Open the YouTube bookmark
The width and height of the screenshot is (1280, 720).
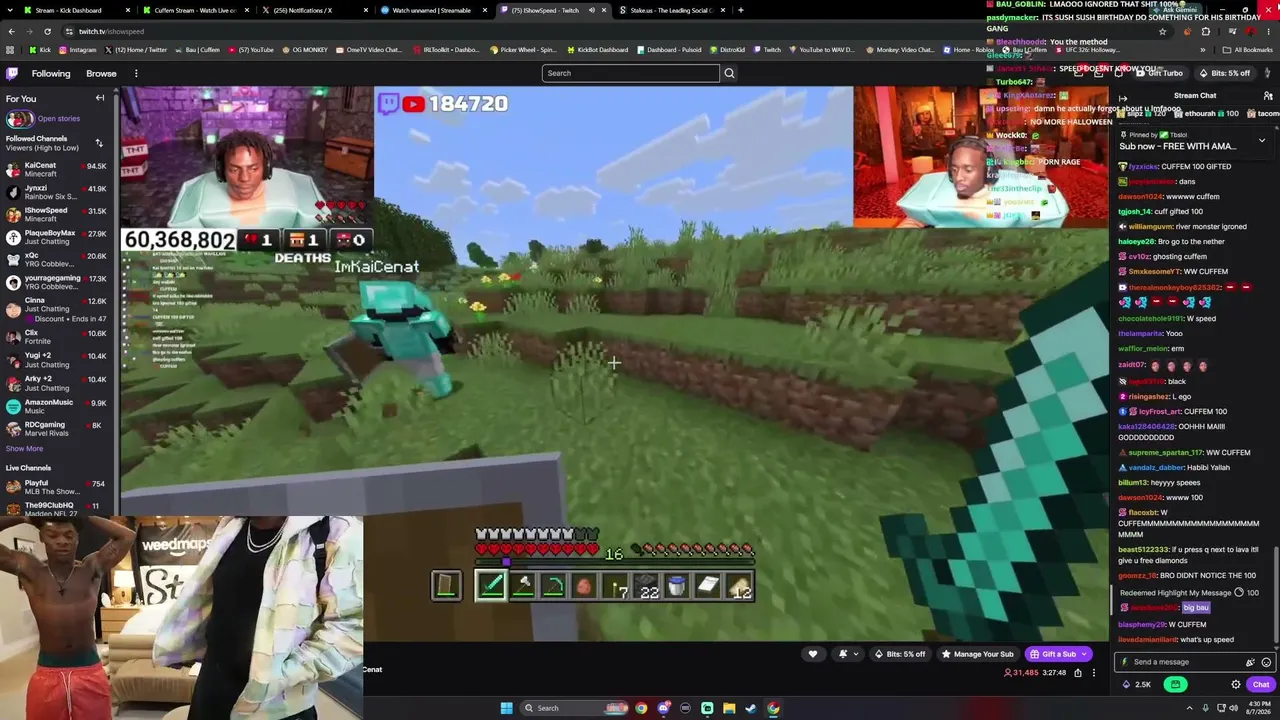click(250, 49)
